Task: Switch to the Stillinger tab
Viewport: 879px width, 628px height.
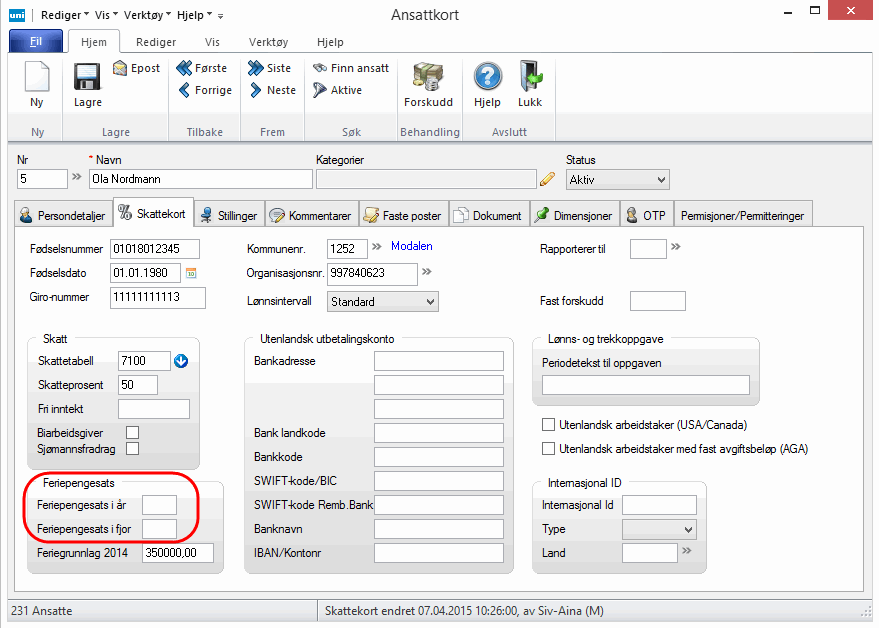Action: [x=228, y=215]
